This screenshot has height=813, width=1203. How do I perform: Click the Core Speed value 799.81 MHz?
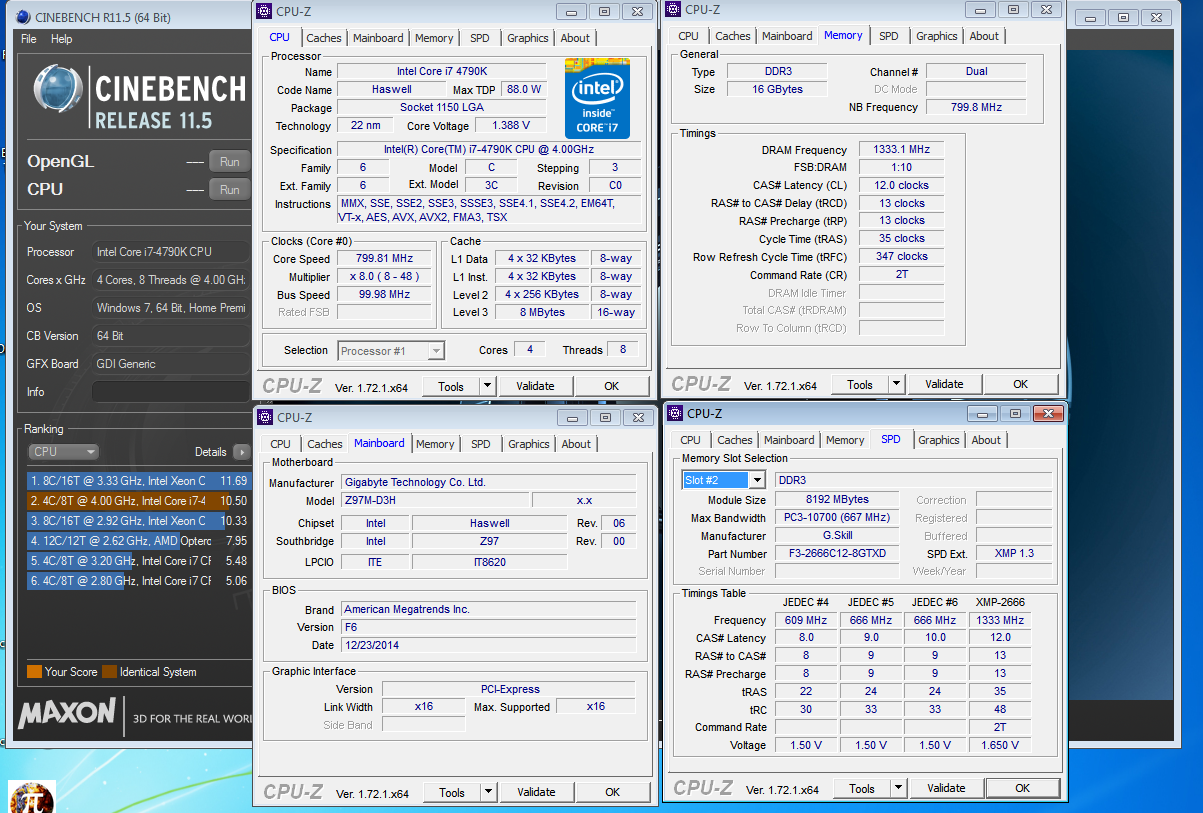(384, 258)
